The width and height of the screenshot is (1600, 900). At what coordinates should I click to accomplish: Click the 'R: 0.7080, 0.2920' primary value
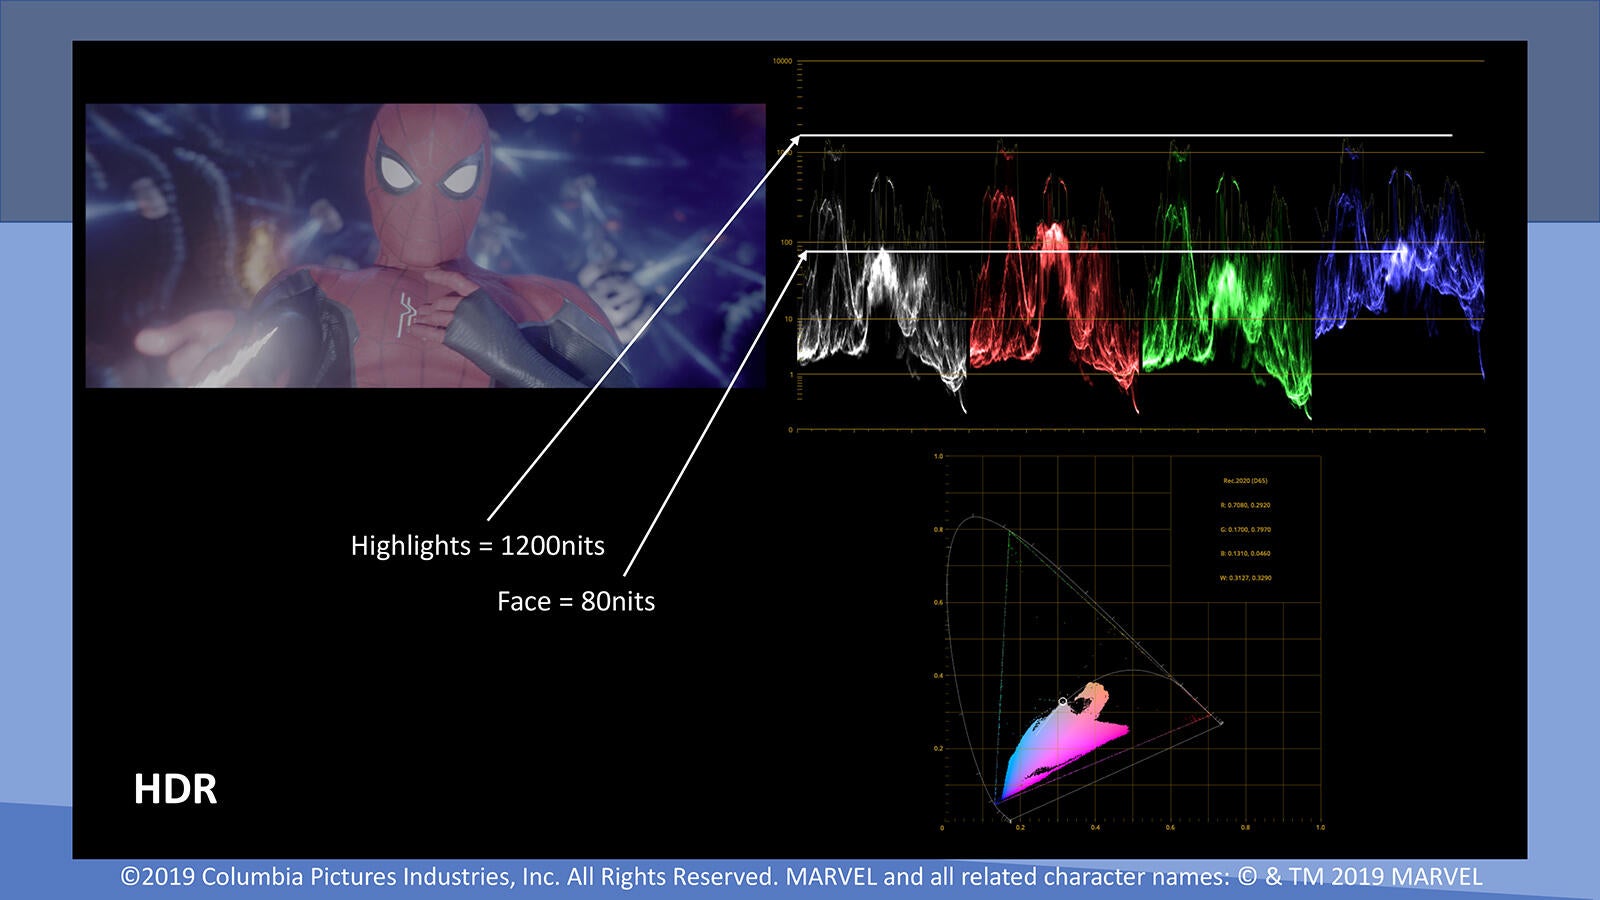point(1245,505)
